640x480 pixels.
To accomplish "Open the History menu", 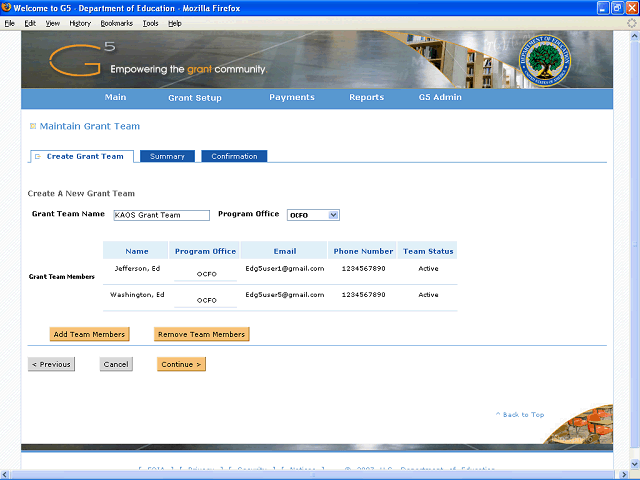I will point(80,23).
